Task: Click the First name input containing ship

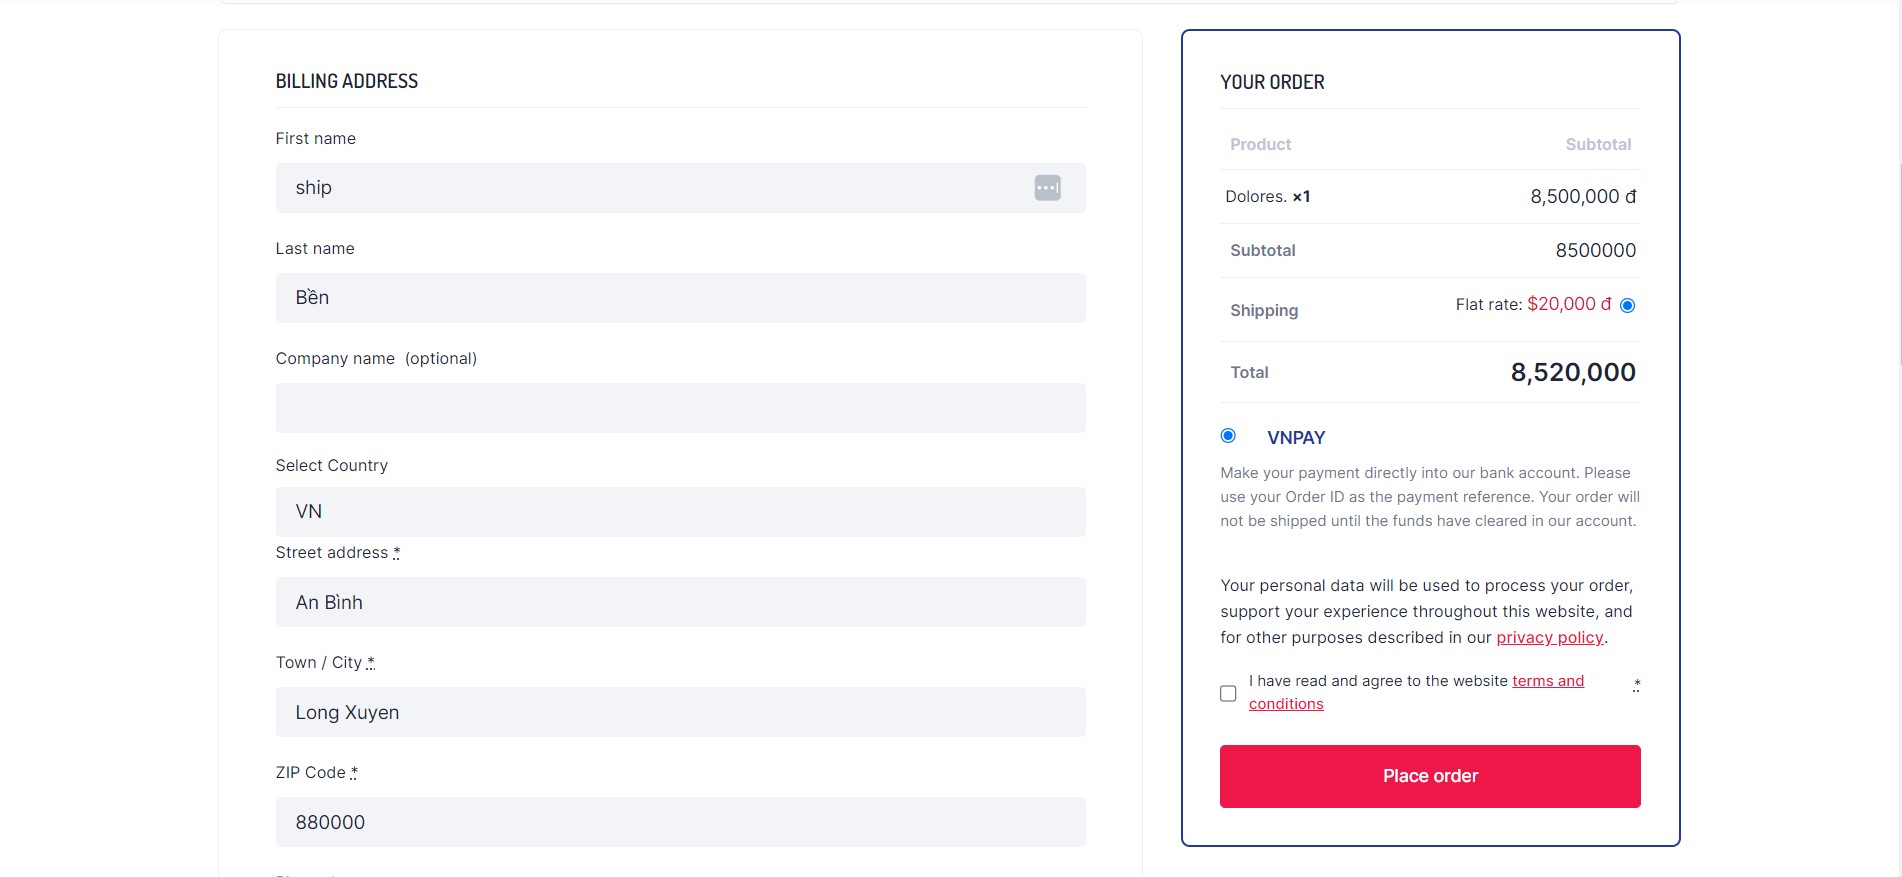Action: point(650,188)
